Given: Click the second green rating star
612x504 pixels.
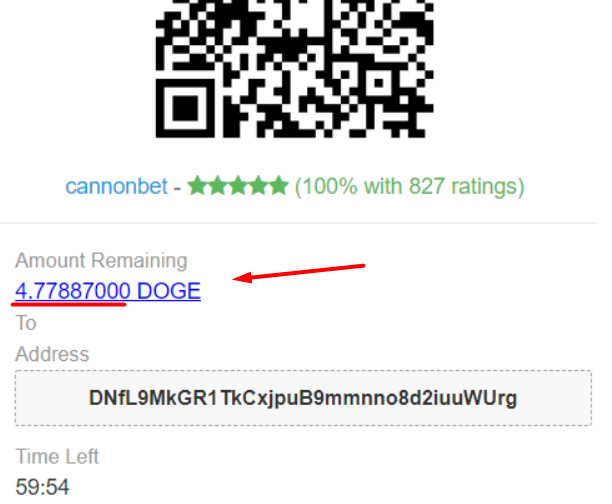Looking at the screenshot, I should coord(217,185).
